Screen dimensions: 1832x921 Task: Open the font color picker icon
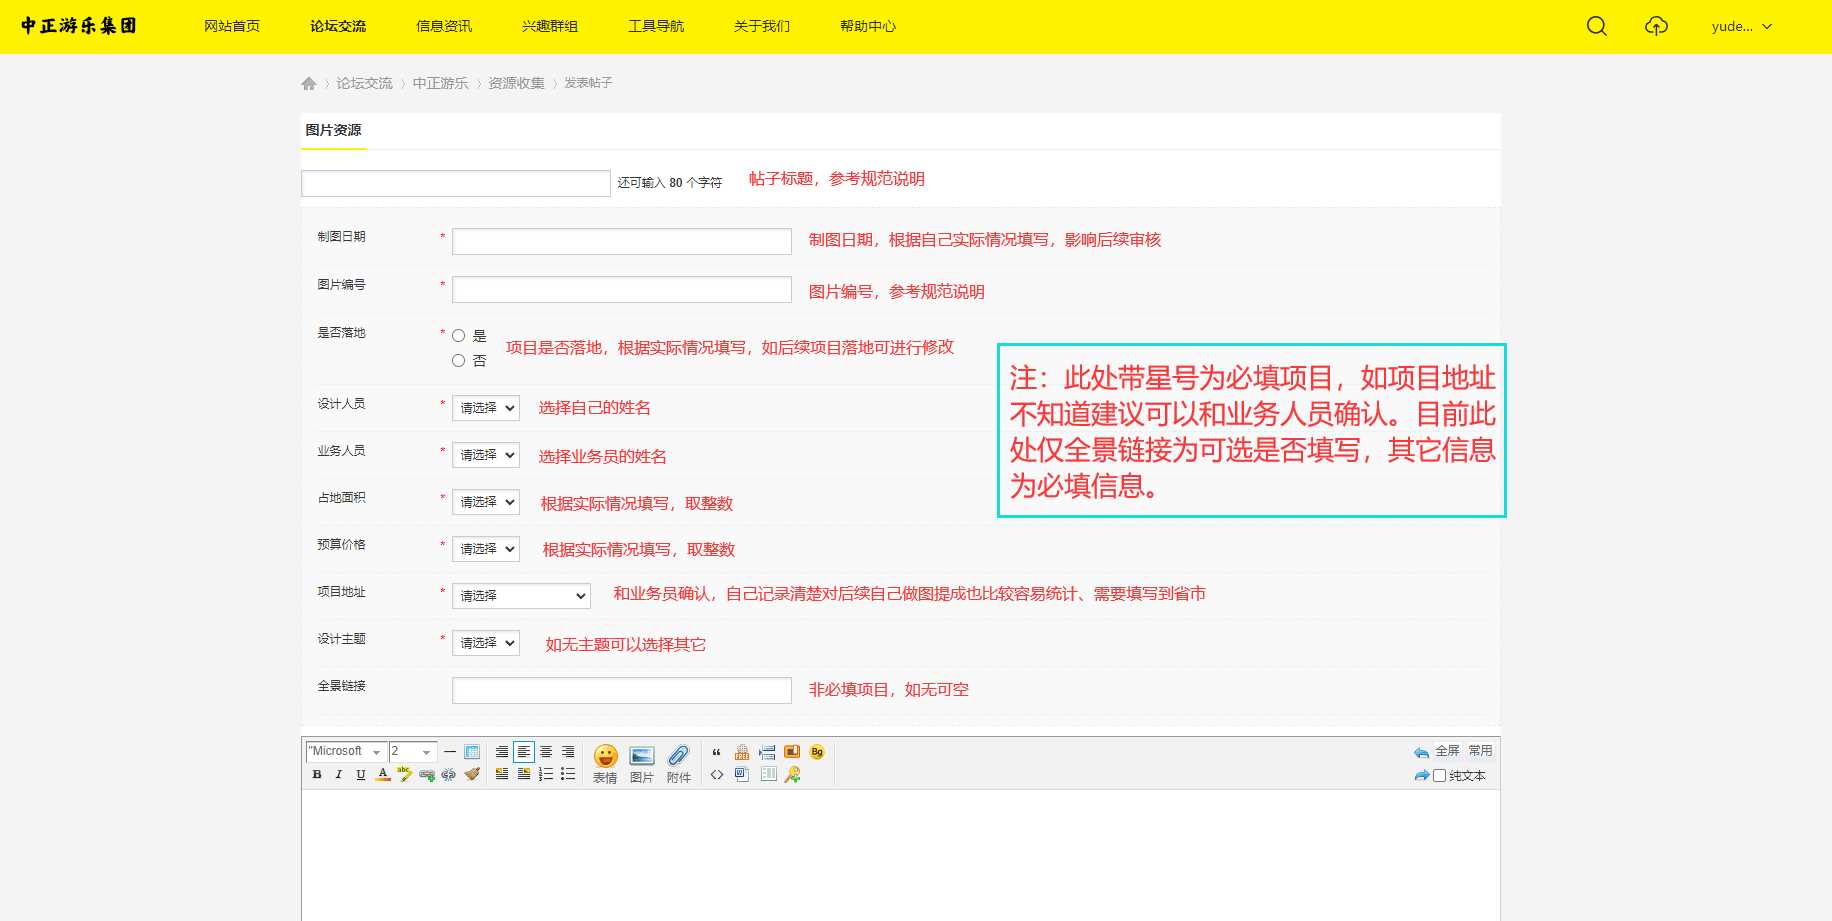tap(383, 774)
